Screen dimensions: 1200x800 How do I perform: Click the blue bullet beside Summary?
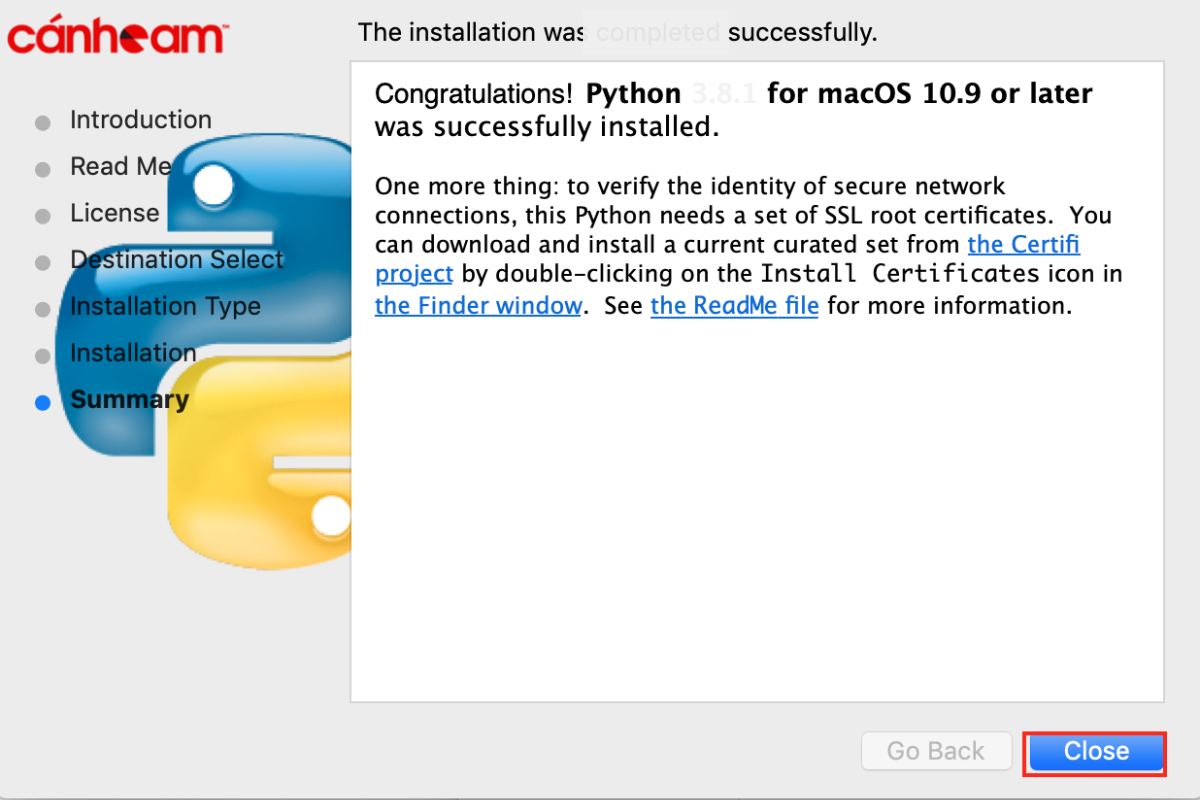click(x=42, y=403)
